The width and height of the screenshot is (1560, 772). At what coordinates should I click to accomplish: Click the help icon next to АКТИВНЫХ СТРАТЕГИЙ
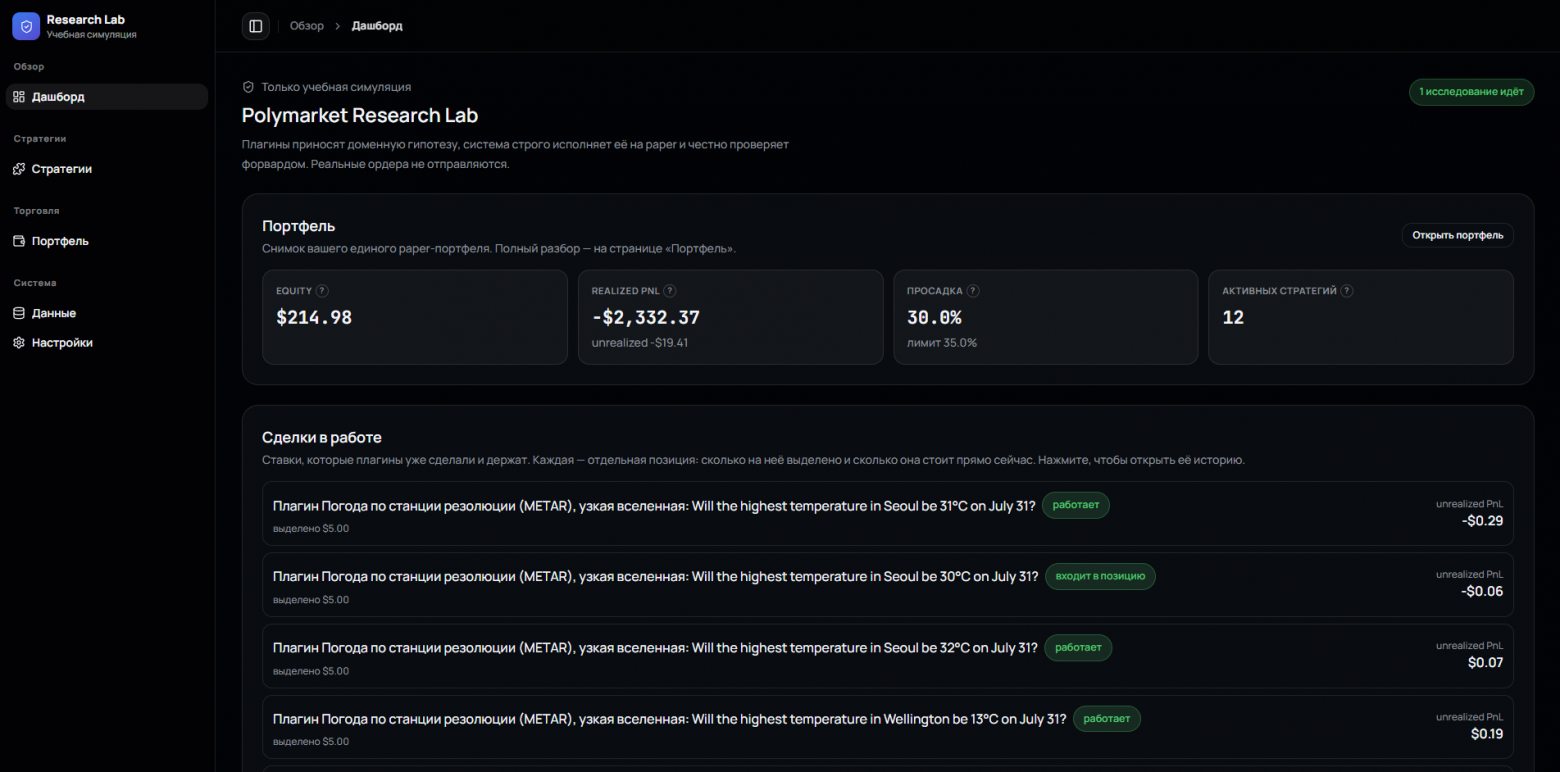(x=1347, y=291)
